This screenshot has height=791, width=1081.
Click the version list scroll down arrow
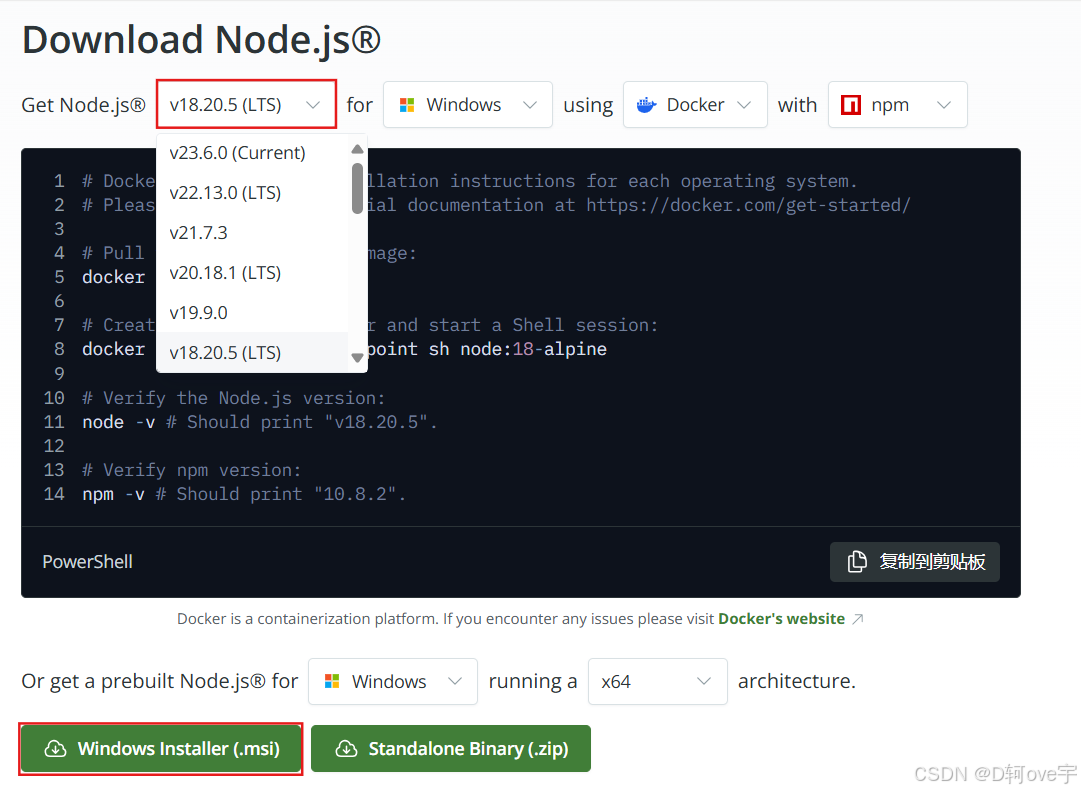click(357, 357)
